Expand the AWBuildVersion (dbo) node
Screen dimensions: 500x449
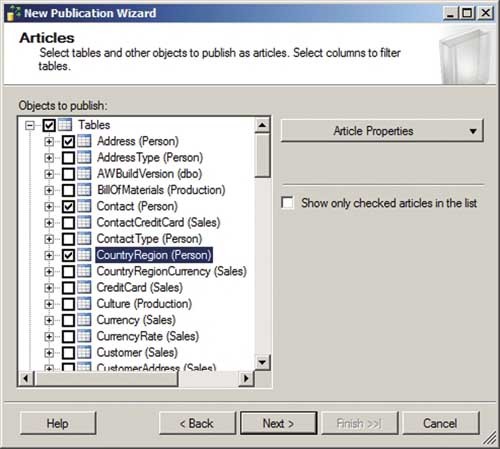coord(49,174)
